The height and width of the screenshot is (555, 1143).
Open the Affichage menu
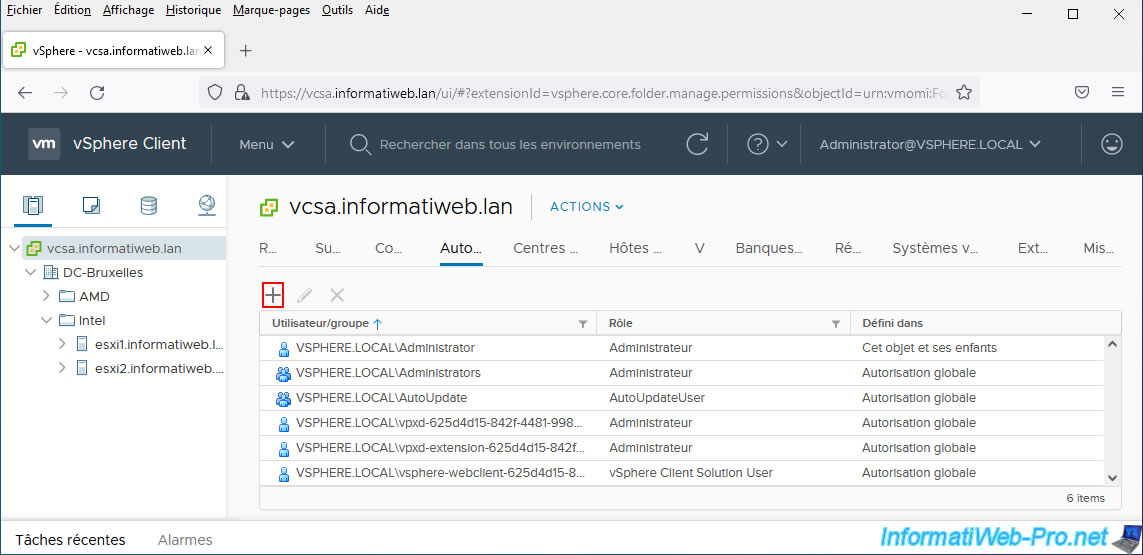coord(128,10)
